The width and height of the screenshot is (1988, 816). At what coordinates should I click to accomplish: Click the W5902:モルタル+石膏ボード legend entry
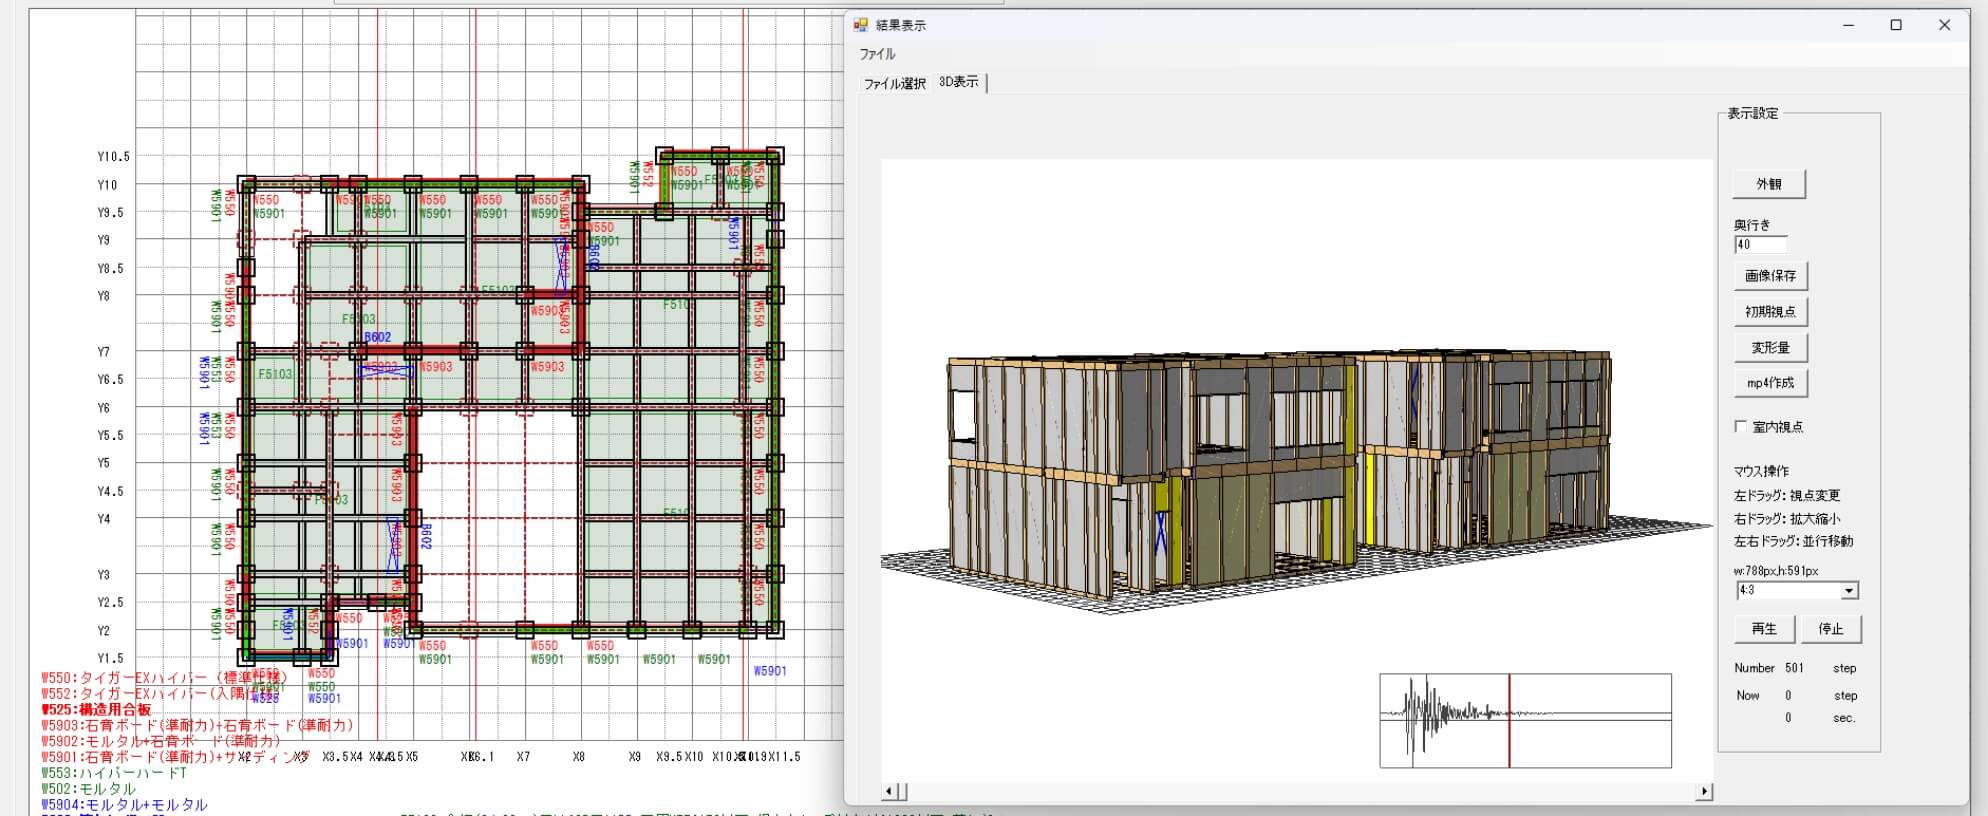(x=160, y=741)
